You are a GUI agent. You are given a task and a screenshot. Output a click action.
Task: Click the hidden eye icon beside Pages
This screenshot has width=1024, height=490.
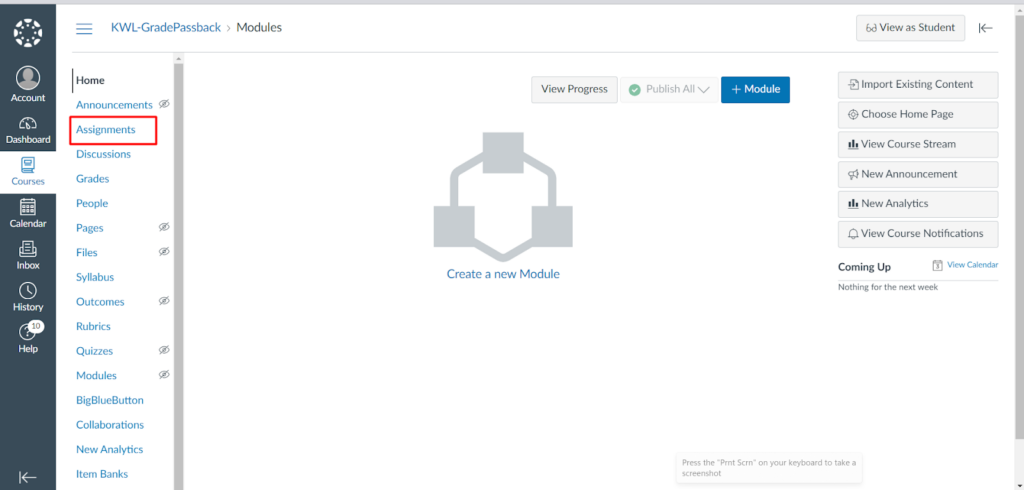[164, 227]
